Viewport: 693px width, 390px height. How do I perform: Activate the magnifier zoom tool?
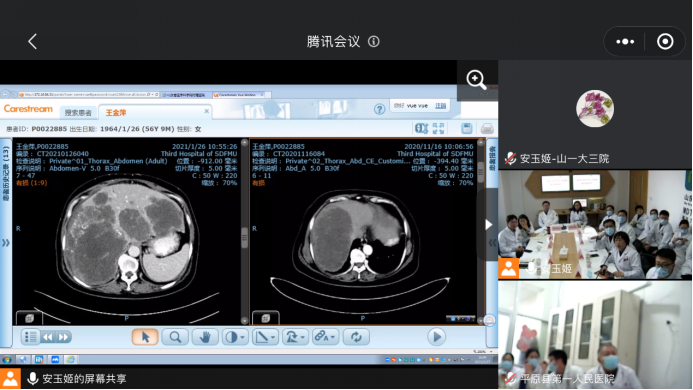point(175,337)
